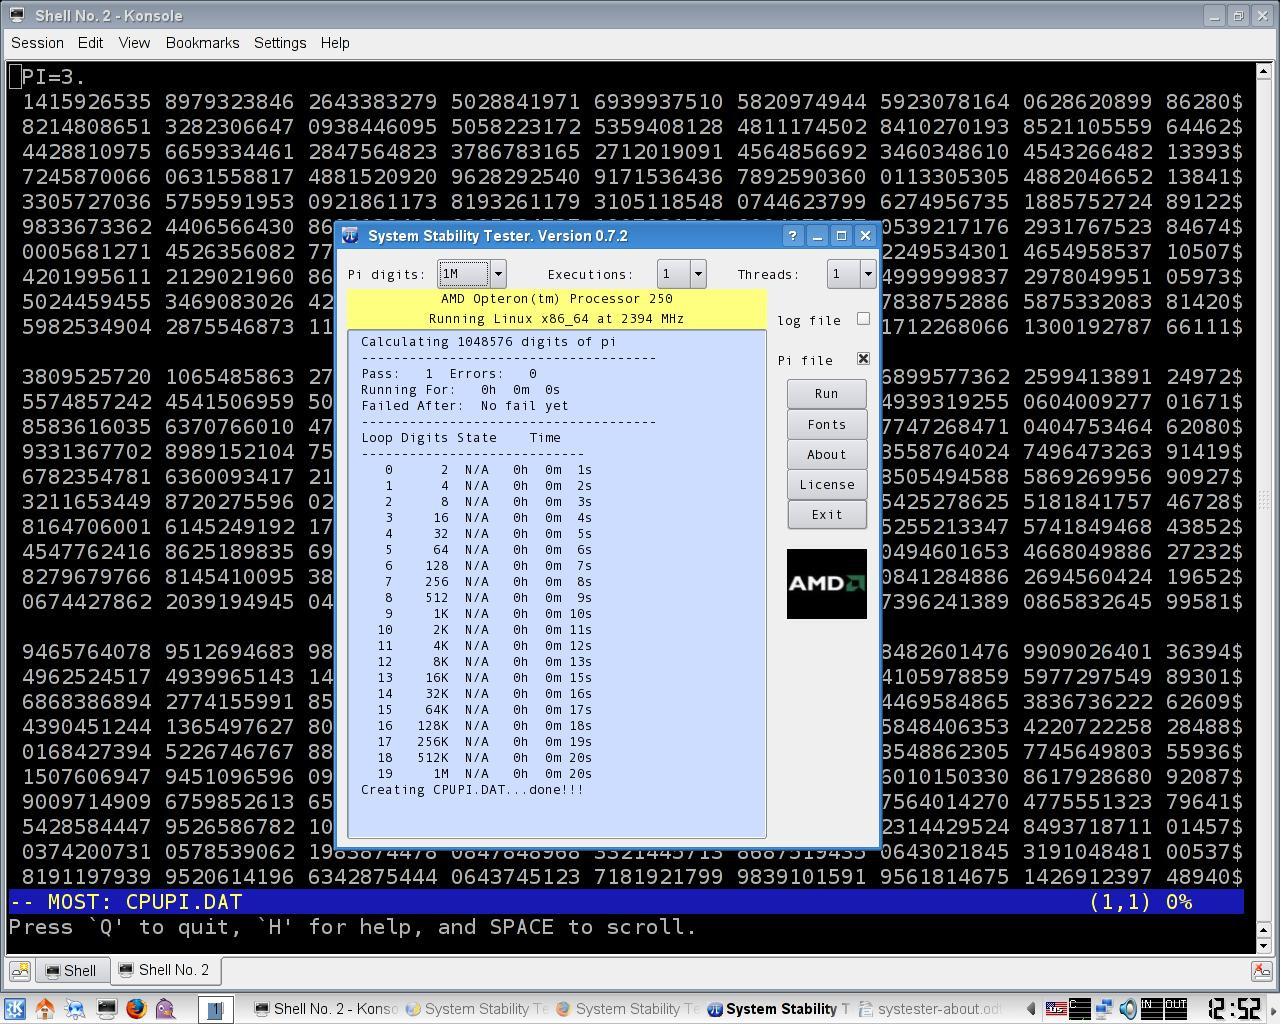Click 'Running Linux x86_64 at 2394 MHz' text
1280x1024 pixels.
[556, 319]
